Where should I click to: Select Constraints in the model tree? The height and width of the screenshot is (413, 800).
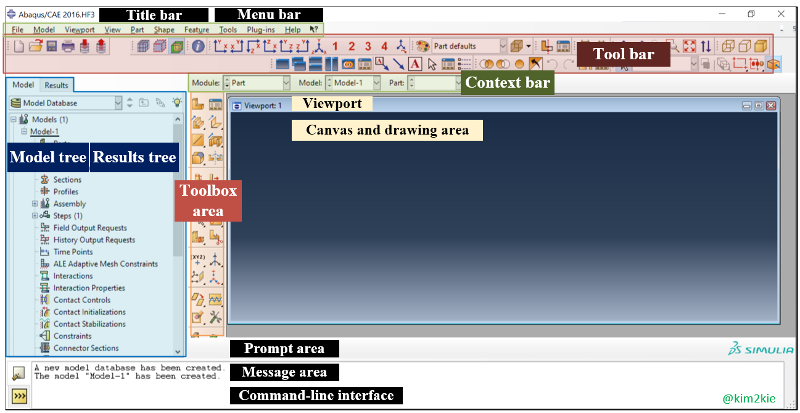(x=72, y=336)
